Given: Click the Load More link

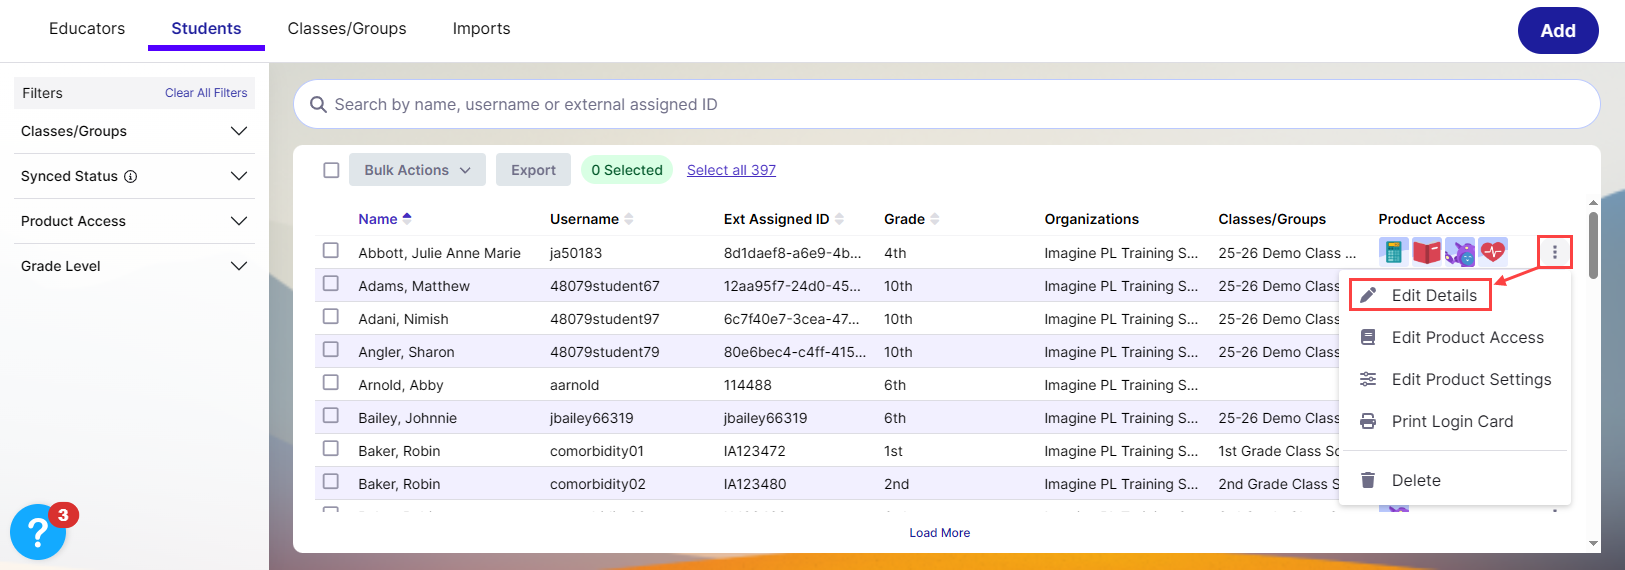Looking at the screenshot, I should click(939, 533).
